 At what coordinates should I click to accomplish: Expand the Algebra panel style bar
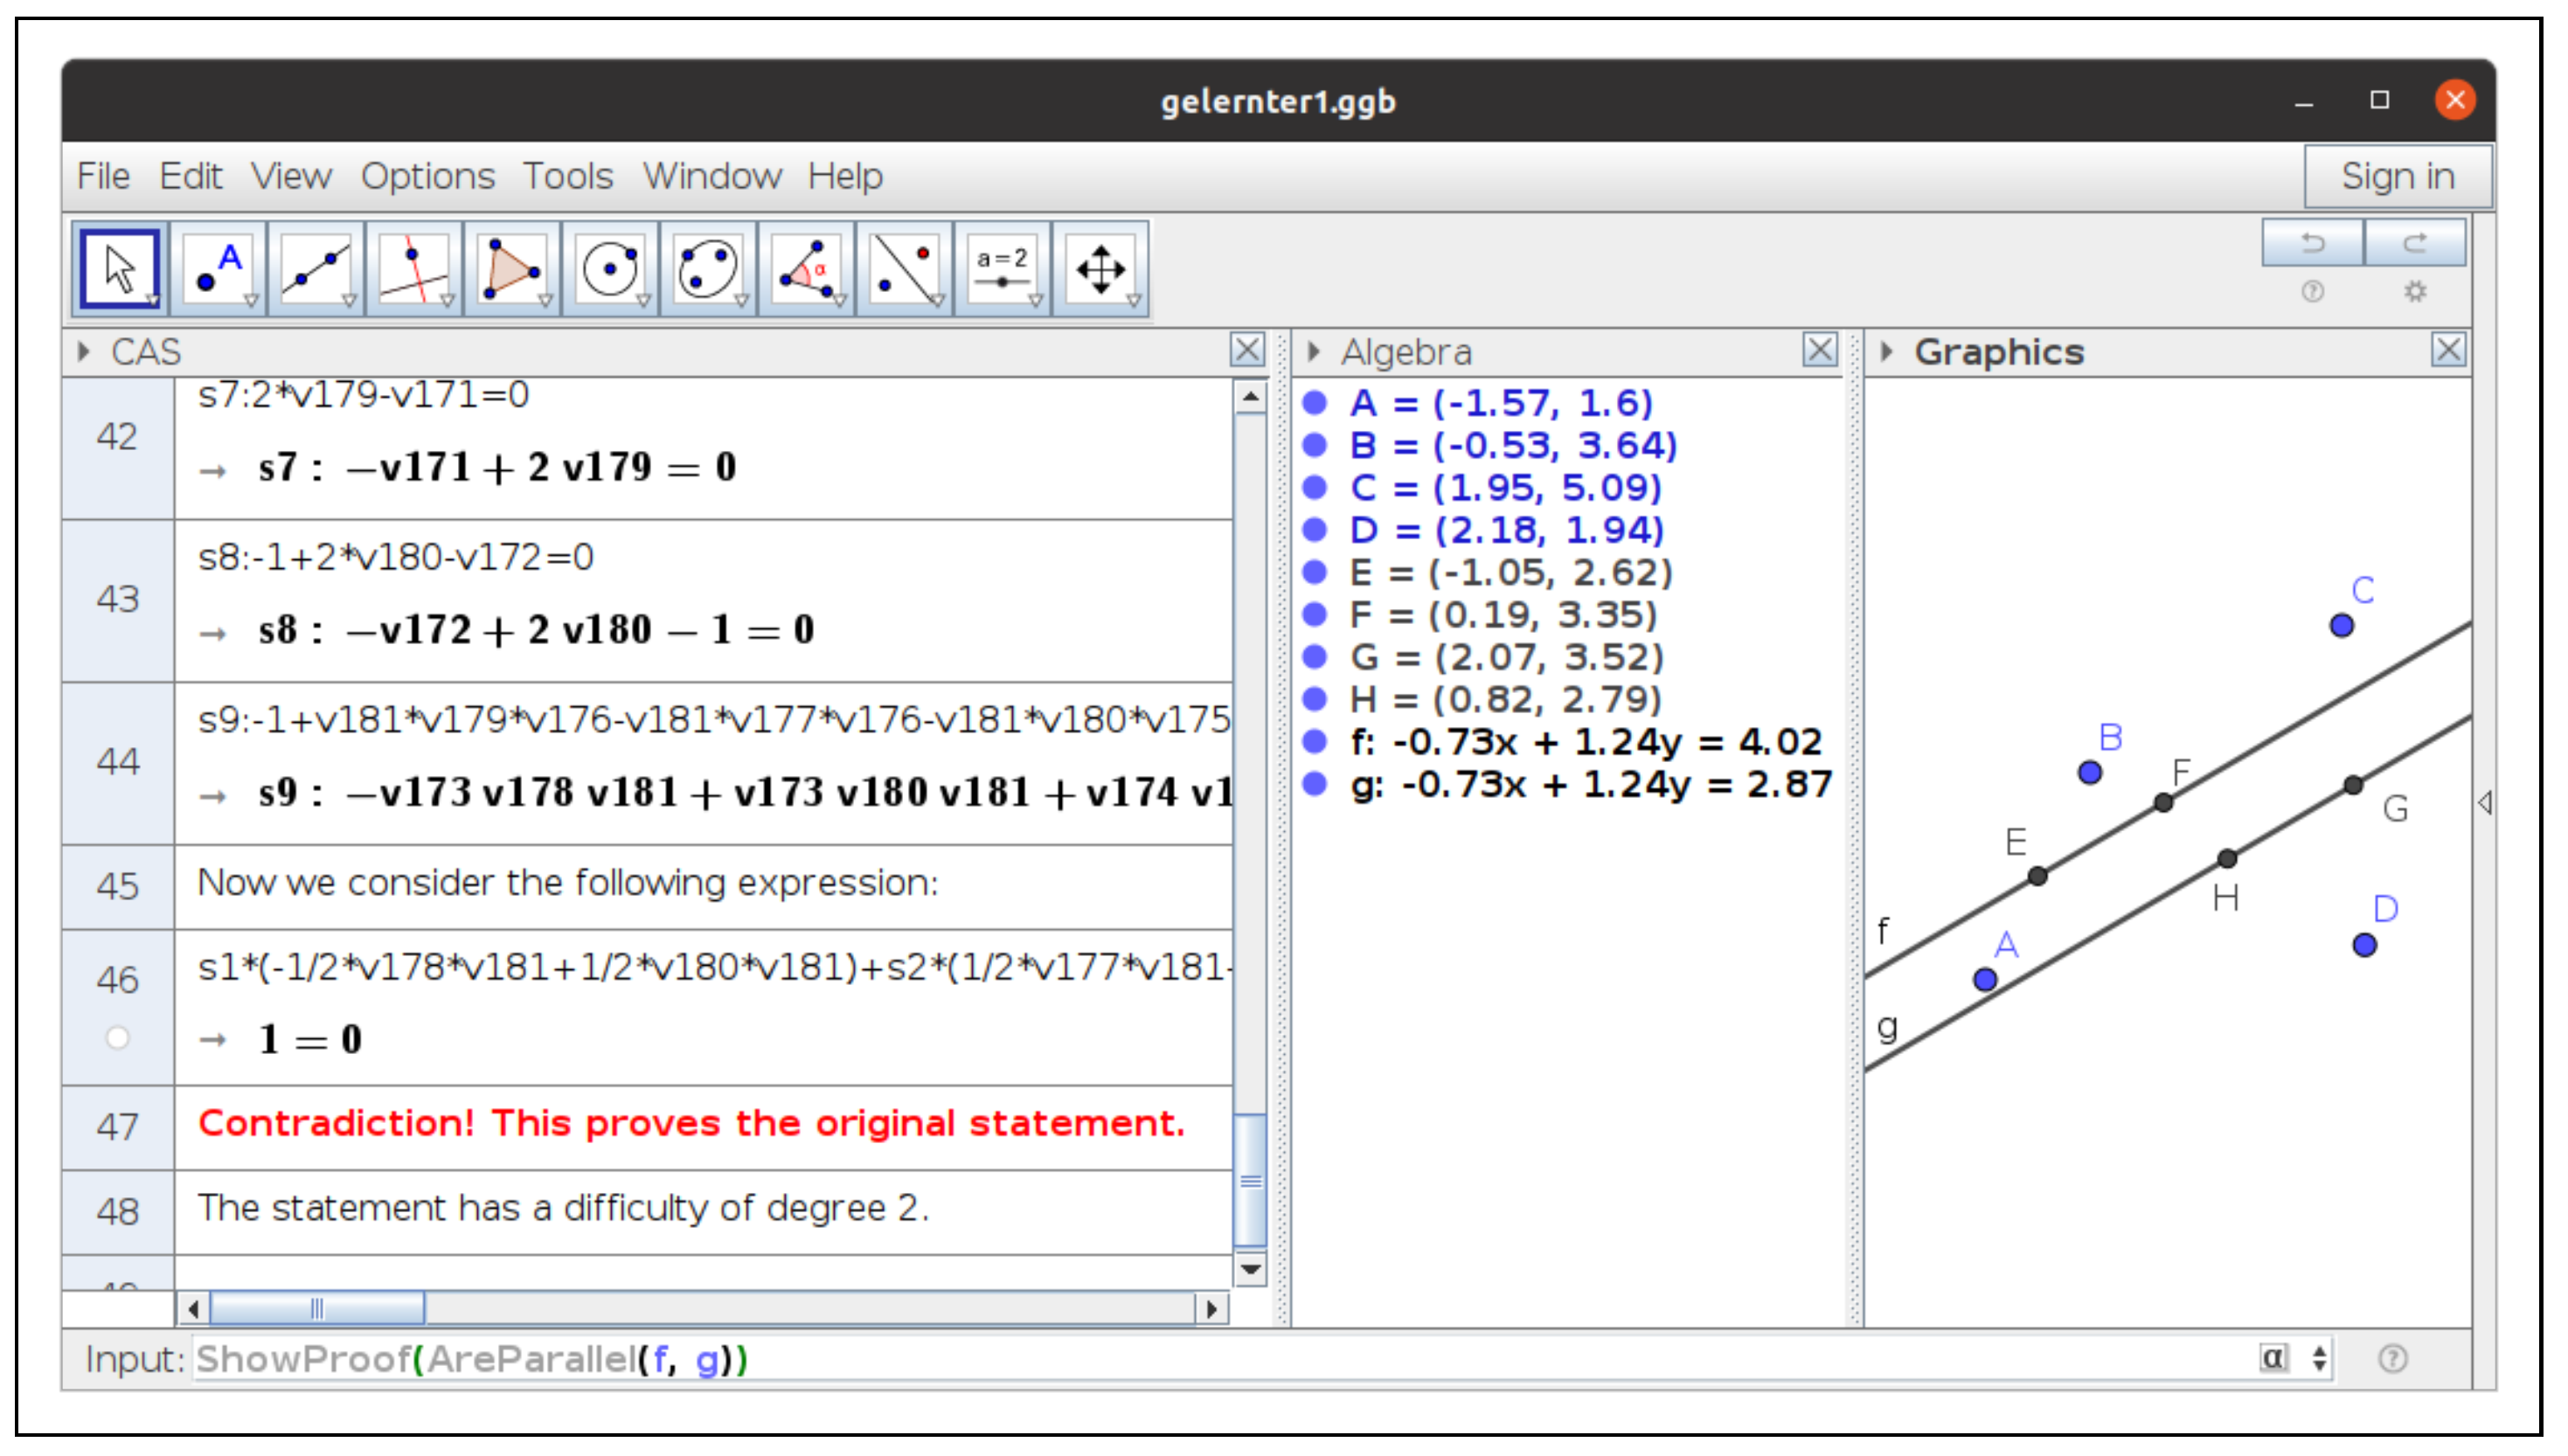(x=1314, y=352)
